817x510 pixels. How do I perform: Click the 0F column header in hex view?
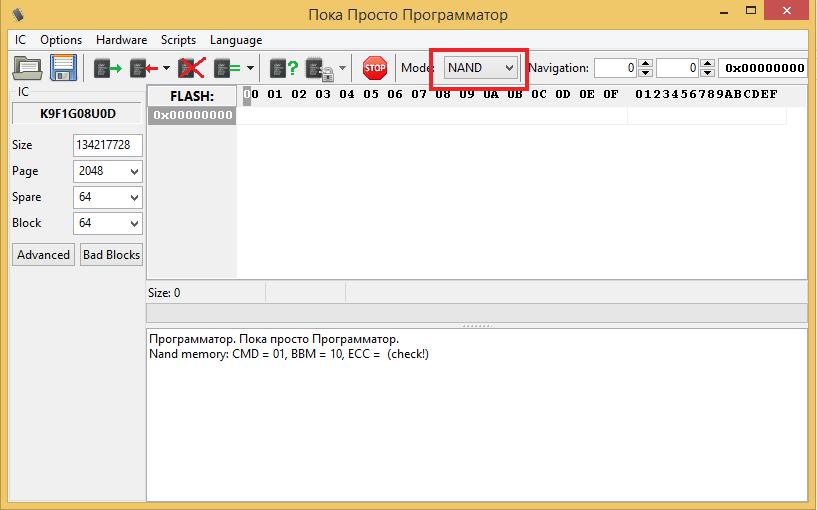tap(611, 94)
